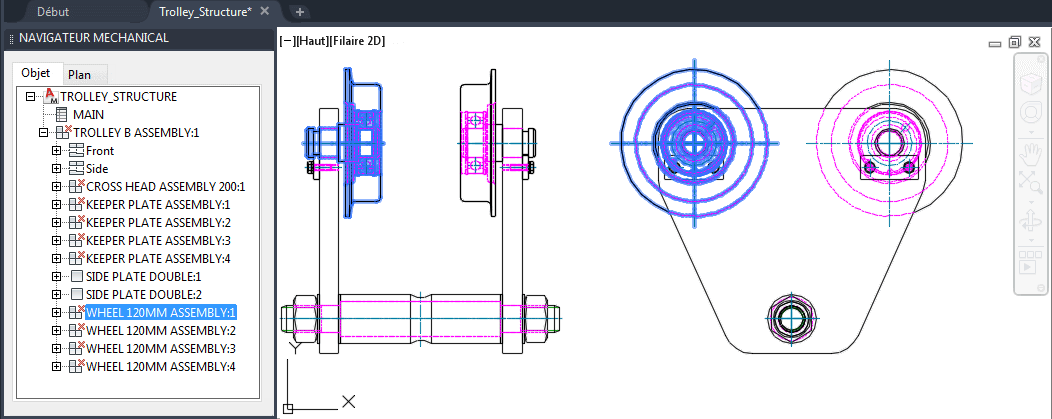Image resolution: width=1052 pixels, height=419 pixels.
Task: Add a new drawing tab with plus
Action: click(300, 11)
